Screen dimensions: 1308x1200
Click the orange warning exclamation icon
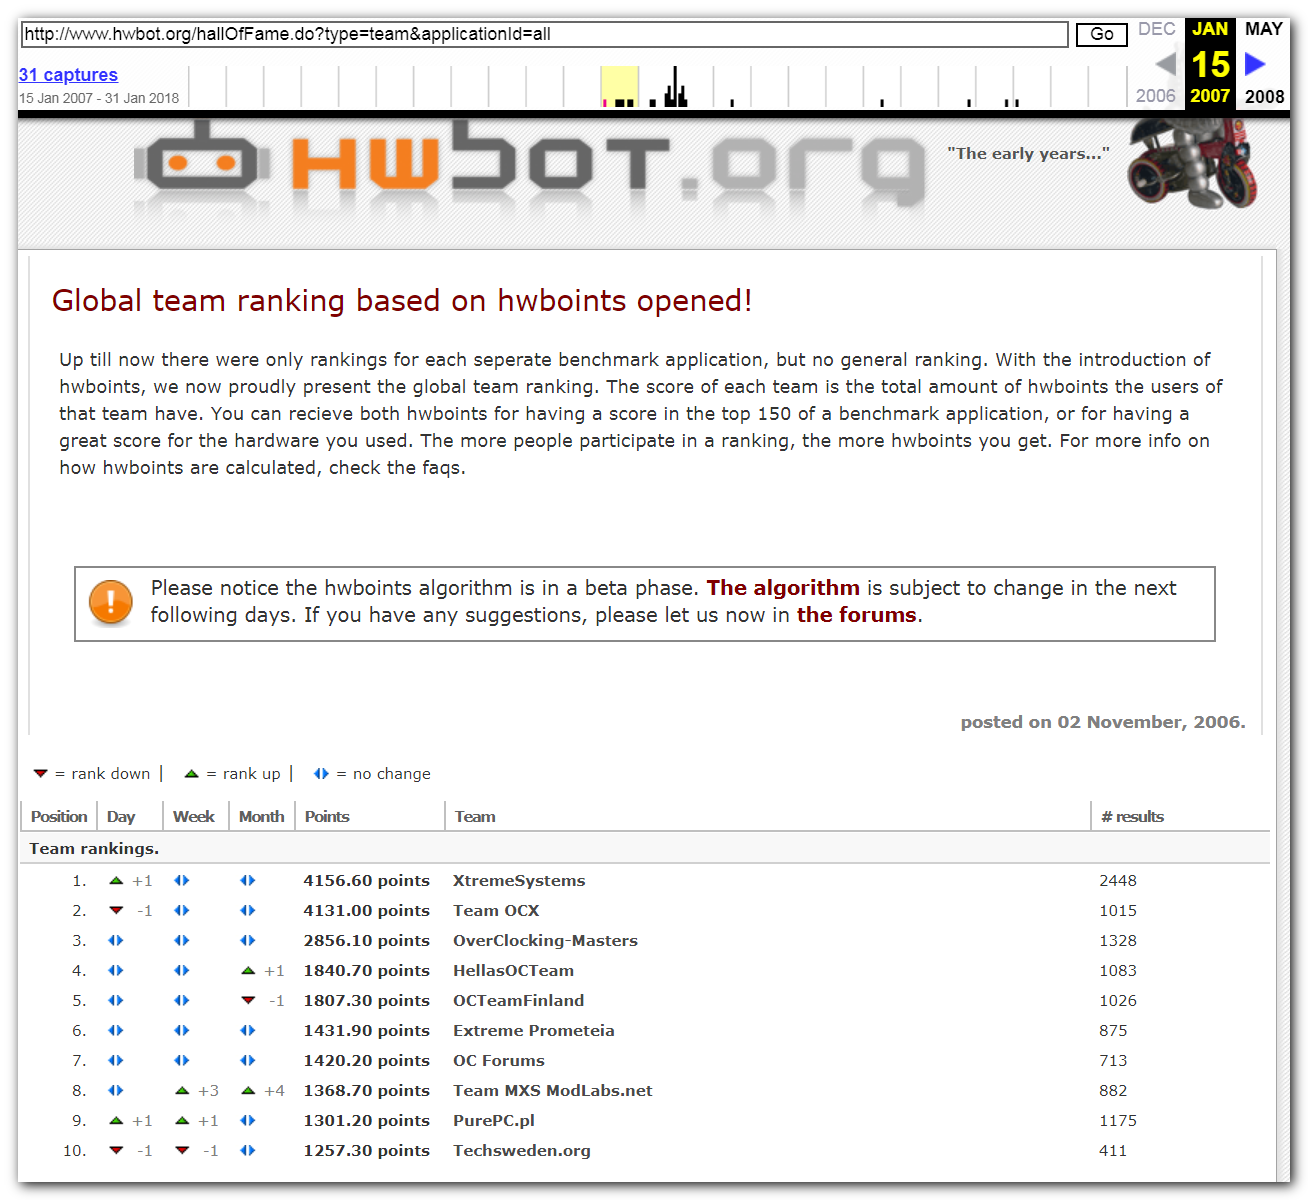(110, 603)
